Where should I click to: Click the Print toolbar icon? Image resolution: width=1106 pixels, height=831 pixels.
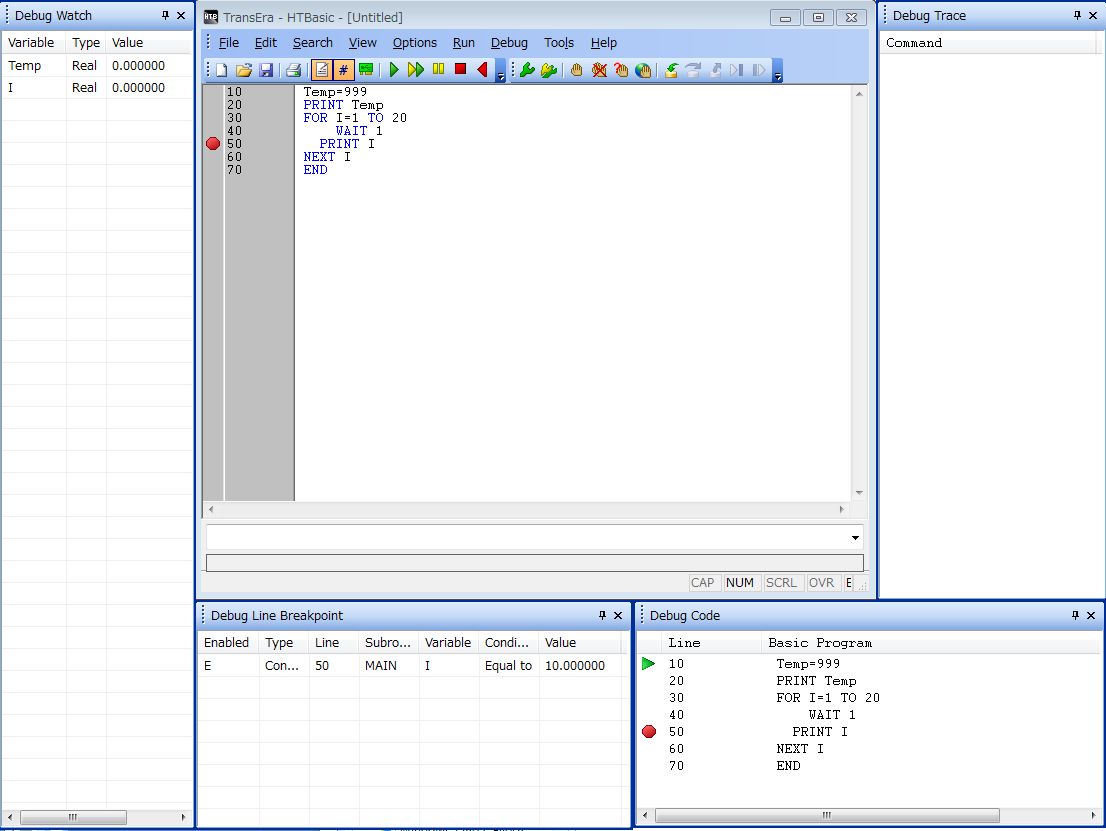(293, 70)
